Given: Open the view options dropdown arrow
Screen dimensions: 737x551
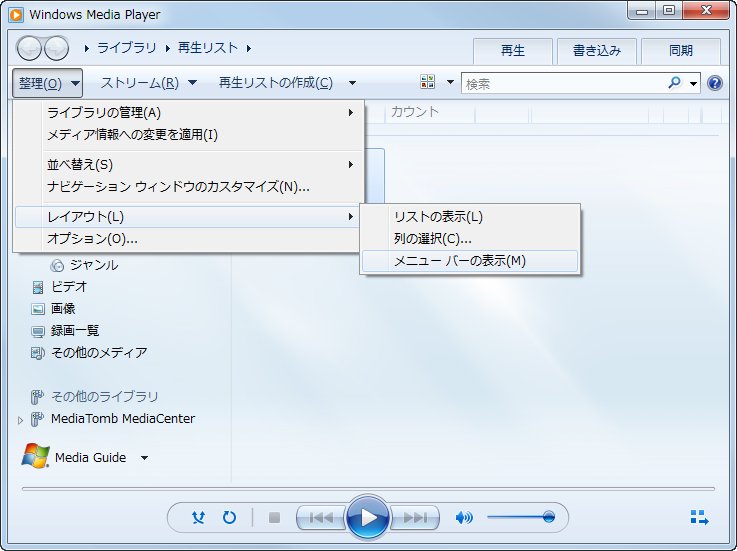Looking at the screenshot, I should tap(450, 82).
